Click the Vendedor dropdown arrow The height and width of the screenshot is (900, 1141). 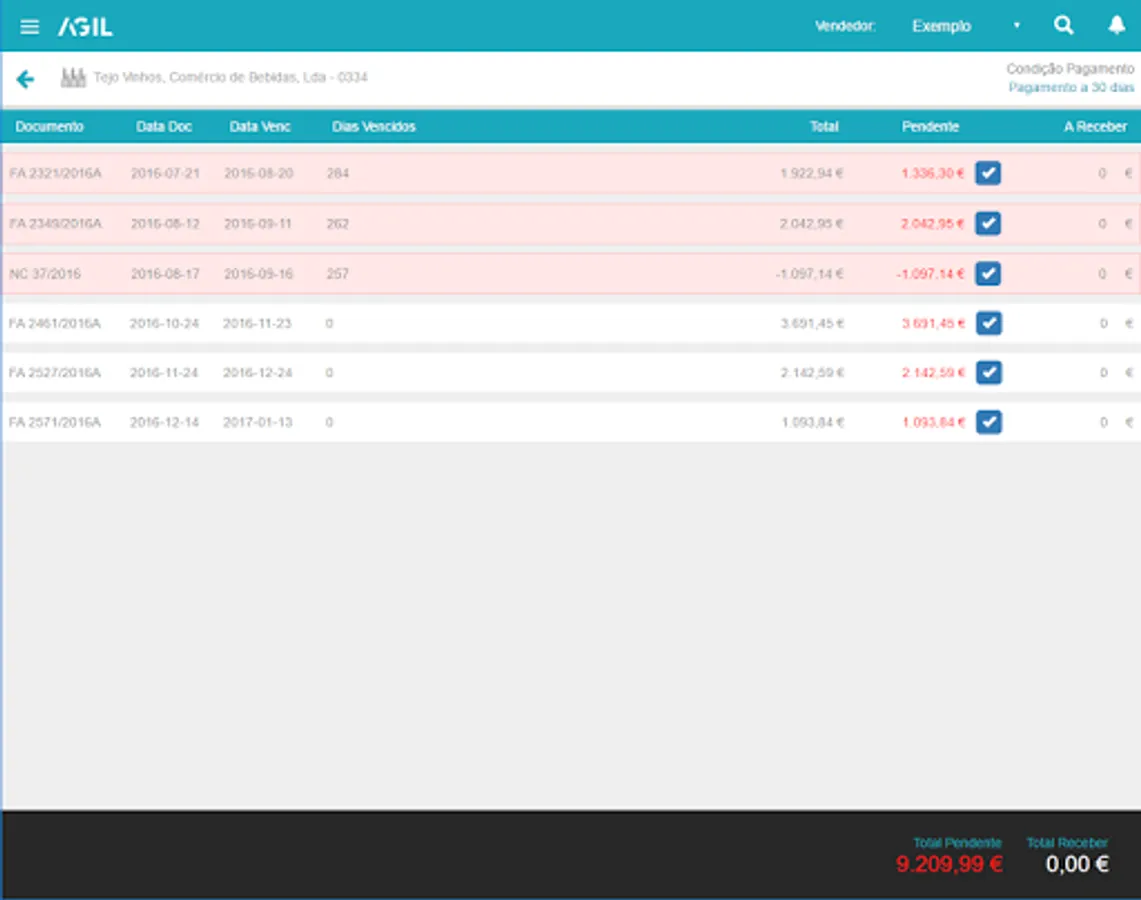pyautogui.click(x=1017, y=25)
